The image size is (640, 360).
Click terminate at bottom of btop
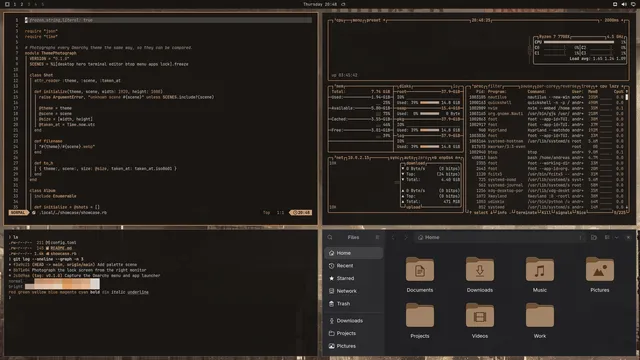(x=526, y=213)
